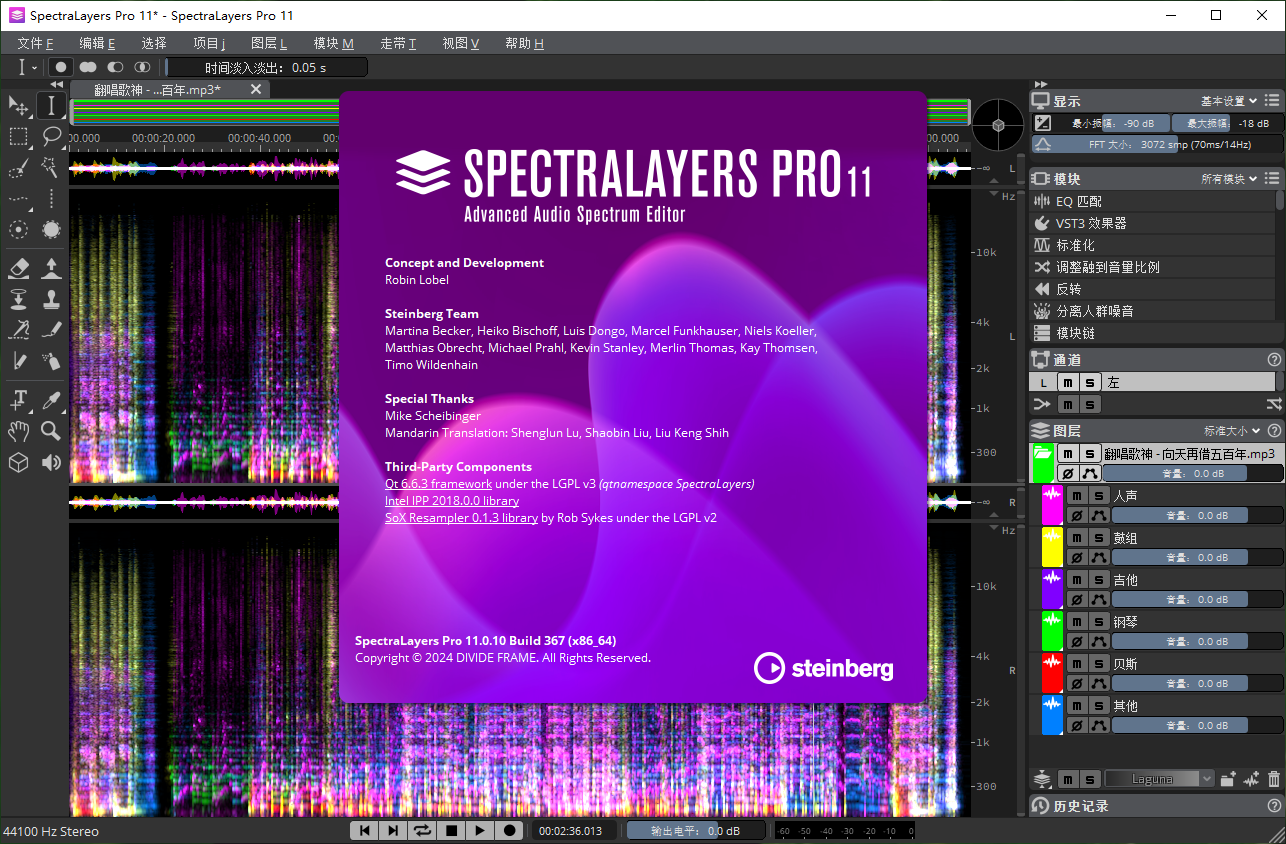Open the 所有模块 modules filter dropdown

[x=1229, y=179]
